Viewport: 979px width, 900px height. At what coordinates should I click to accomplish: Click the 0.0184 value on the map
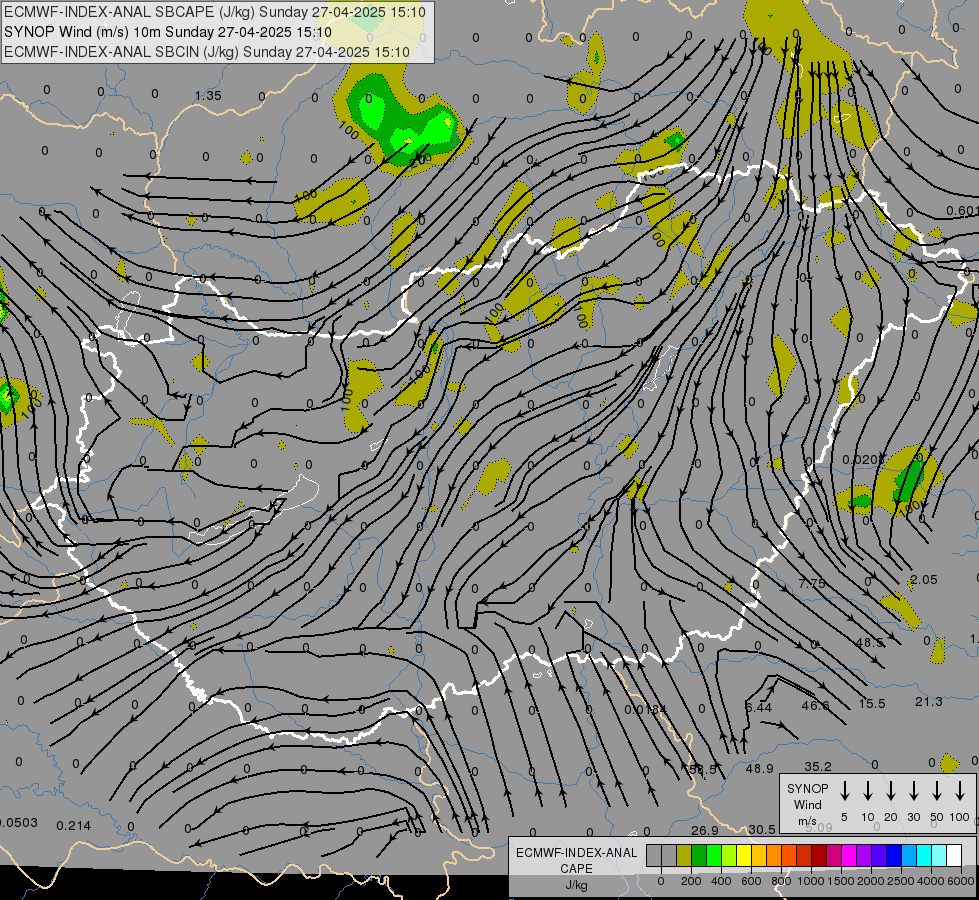(646, 710)
